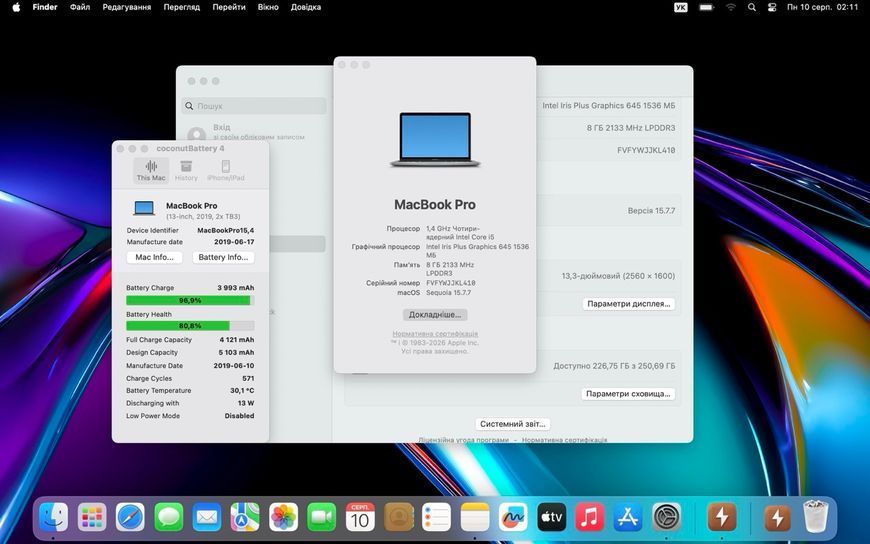
Task: Click the Design Capacity value 5 103 mAh
Action: click(x=236, y=352)
